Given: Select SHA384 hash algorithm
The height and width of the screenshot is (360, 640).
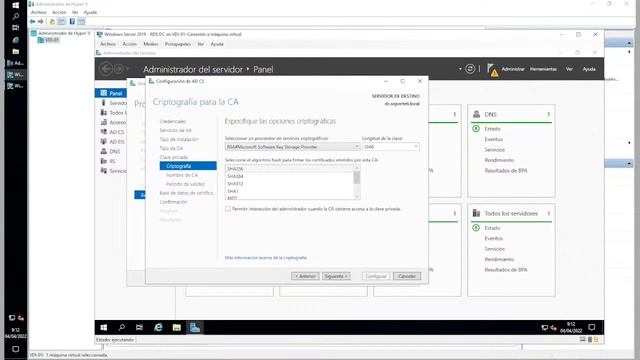Looking at the screenshot, I should (289, 176).
